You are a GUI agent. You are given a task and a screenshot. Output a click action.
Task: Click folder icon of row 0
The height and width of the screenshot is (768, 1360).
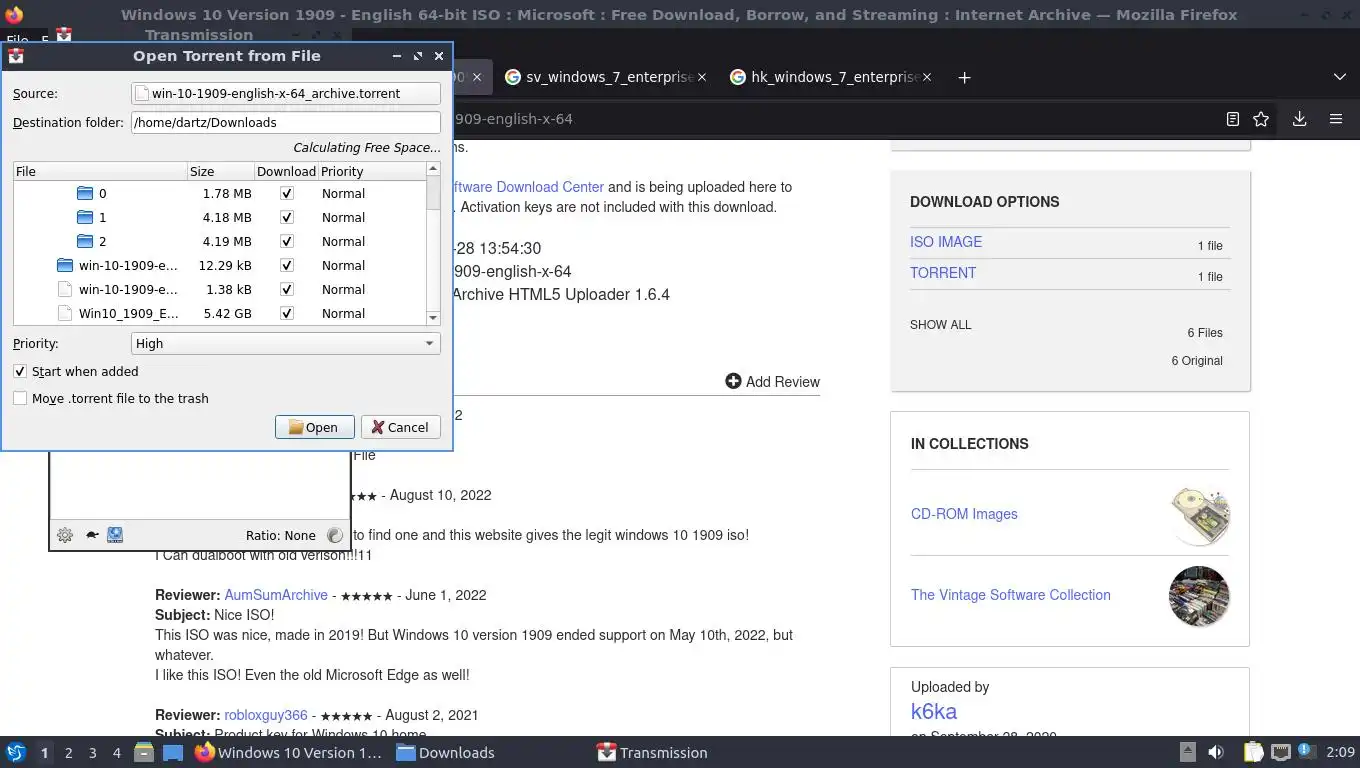point(85,193)
